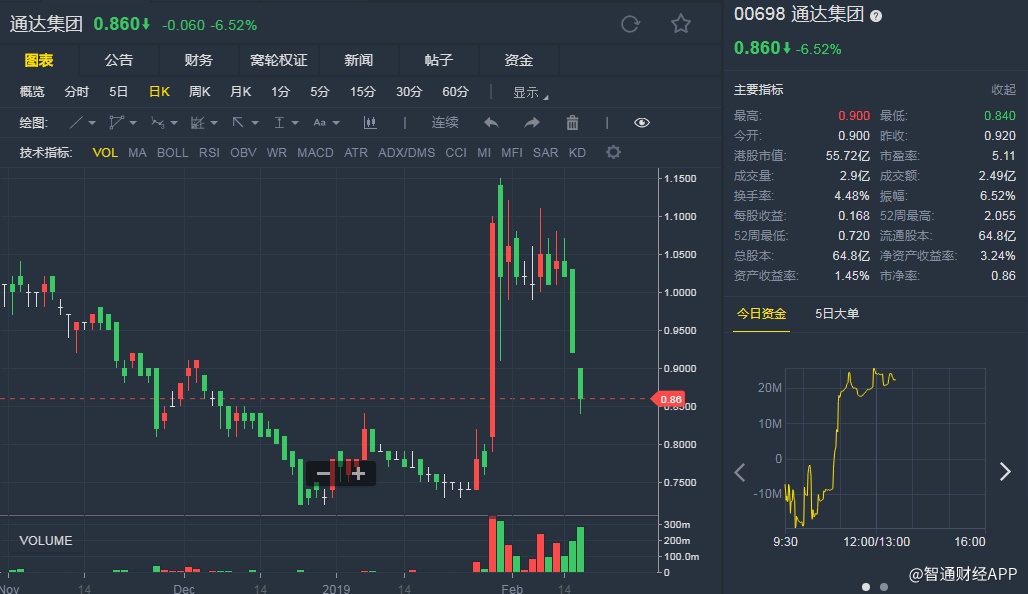Expand the line tool dropdown arrow
The image size is (1028, 594).
[92, 123]
